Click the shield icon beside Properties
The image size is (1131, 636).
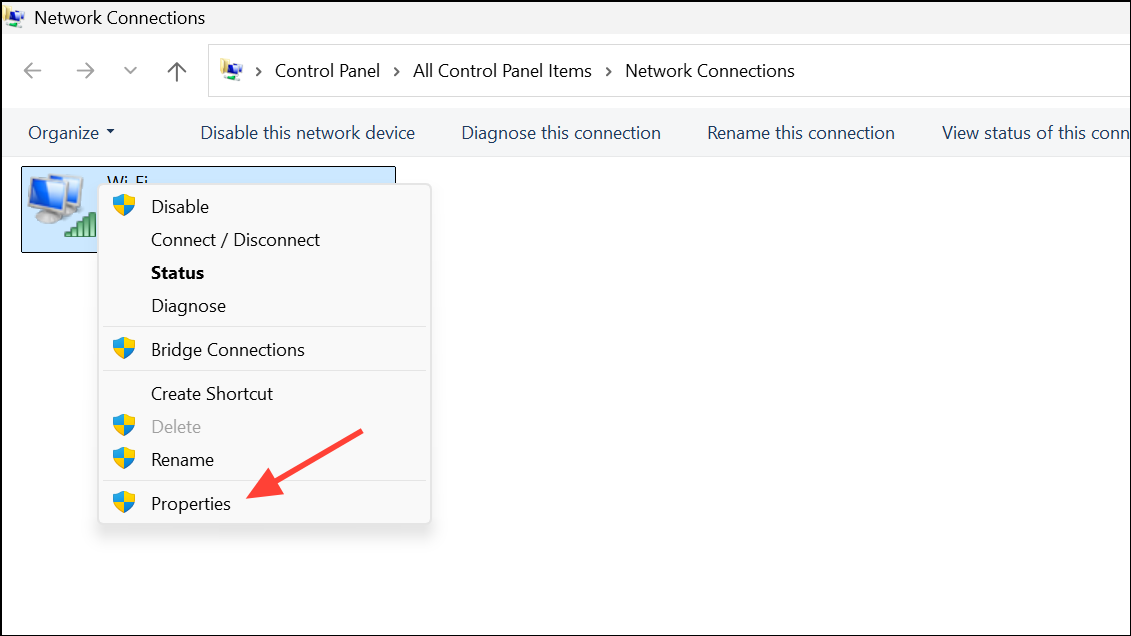(124, 503)
